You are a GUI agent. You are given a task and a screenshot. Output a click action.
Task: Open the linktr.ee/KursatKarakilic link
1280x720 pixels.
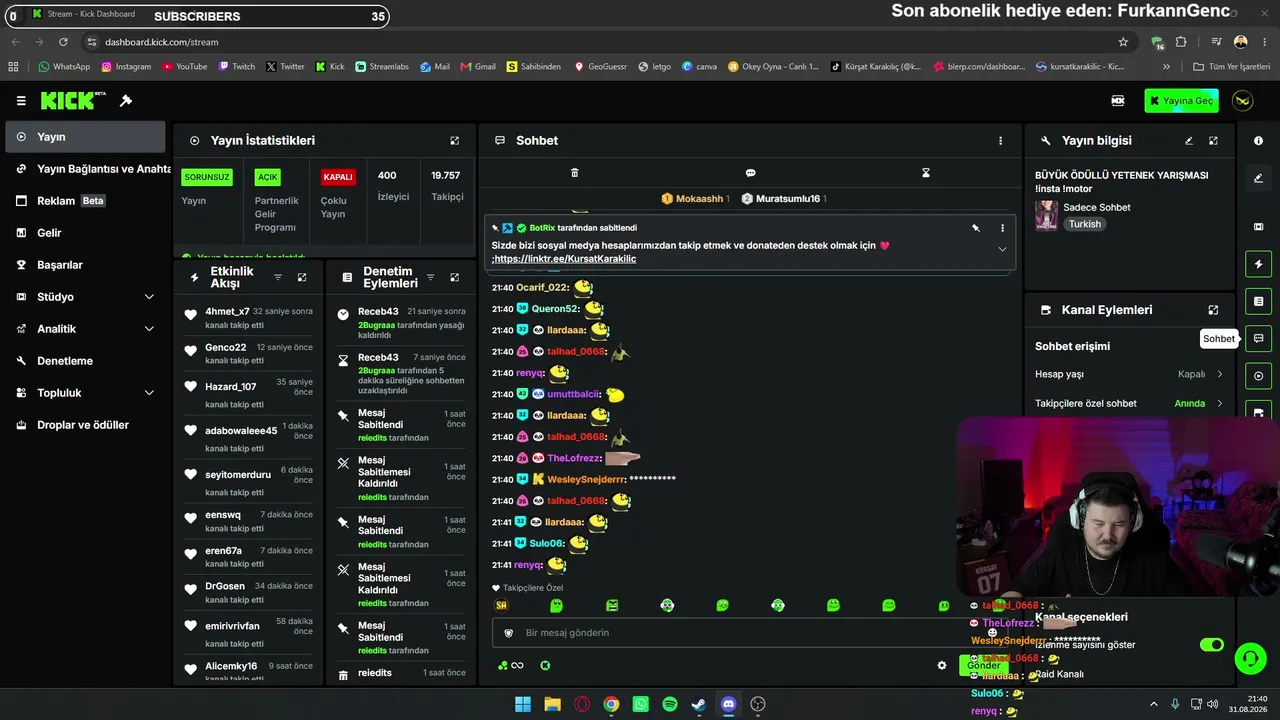(565, 259)
